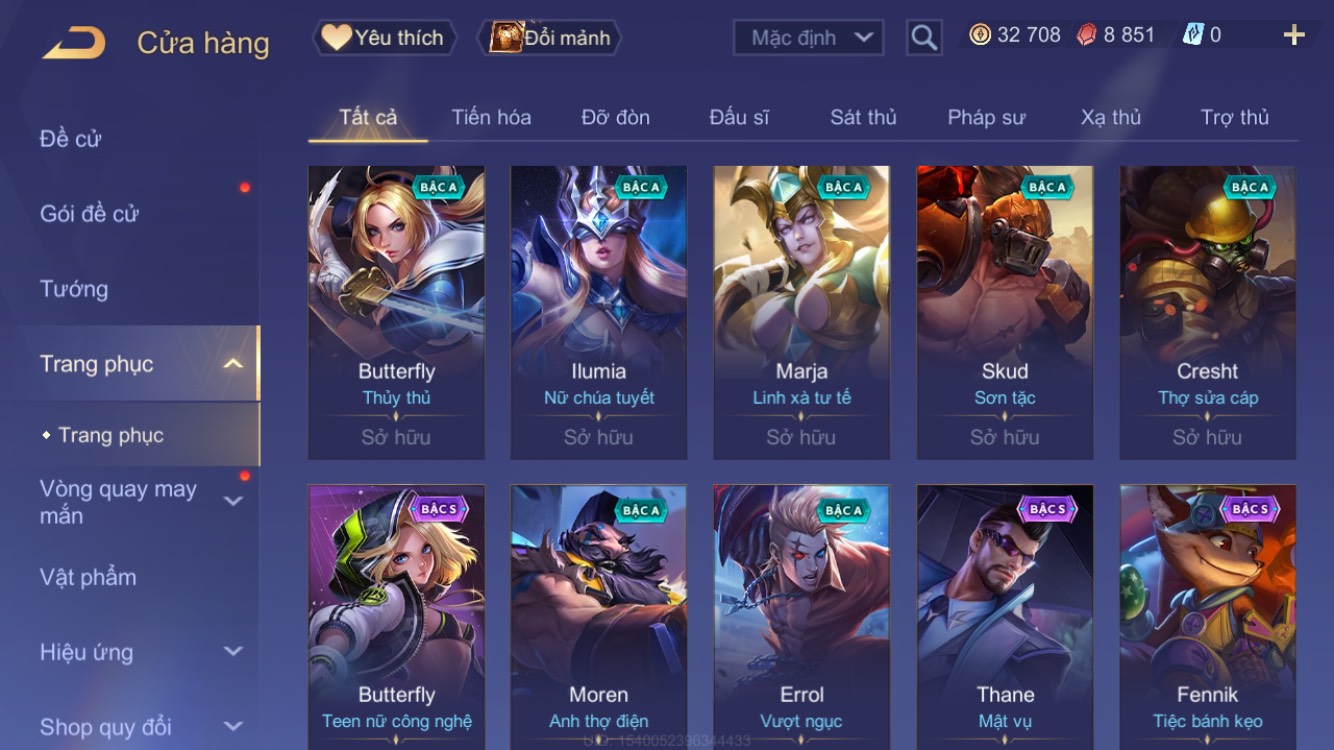The width and height of the screenshot is (1334, 750).
Task: Expand the Shop quy đổi section
Action: (233, 726)
